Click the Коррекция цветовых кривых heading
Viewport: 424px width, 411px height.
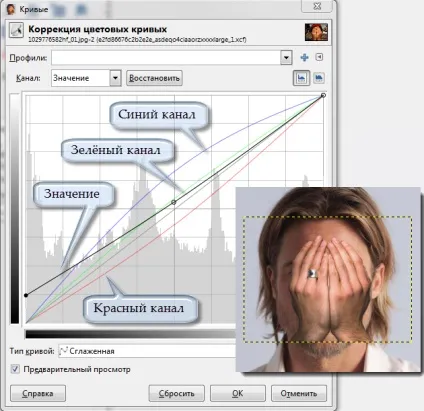point(98,29)
